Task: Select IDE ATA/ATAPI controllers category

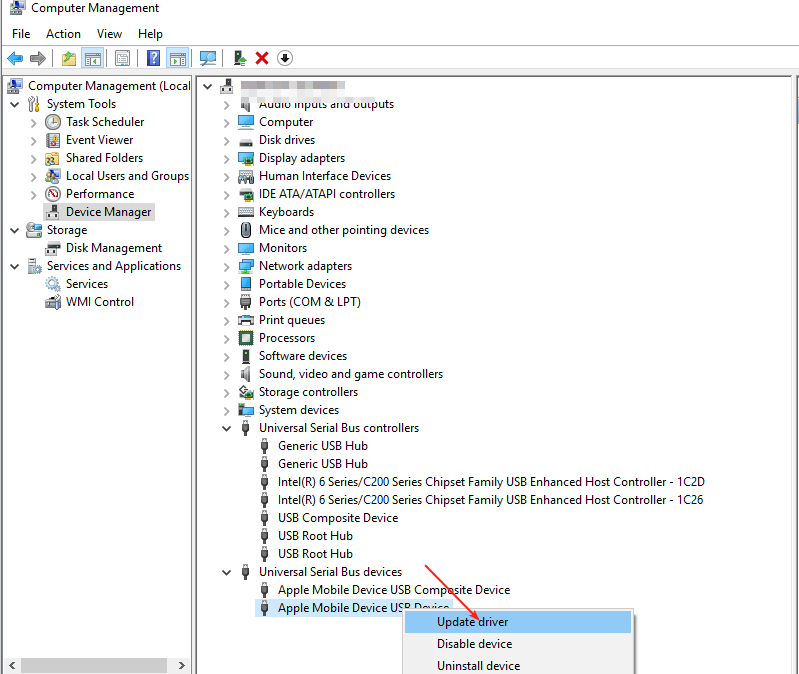Action: click(327, 194)
